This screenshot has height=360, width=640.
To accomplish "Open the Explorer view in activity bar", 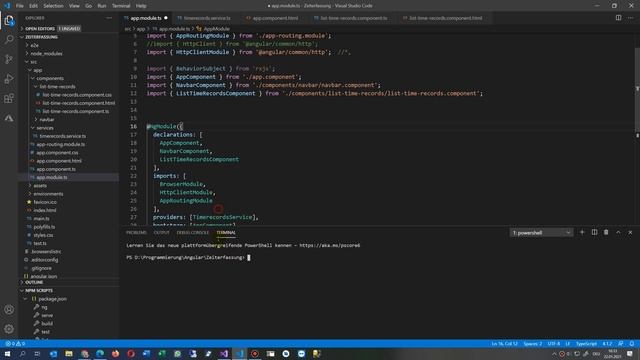I will point(9,20).
